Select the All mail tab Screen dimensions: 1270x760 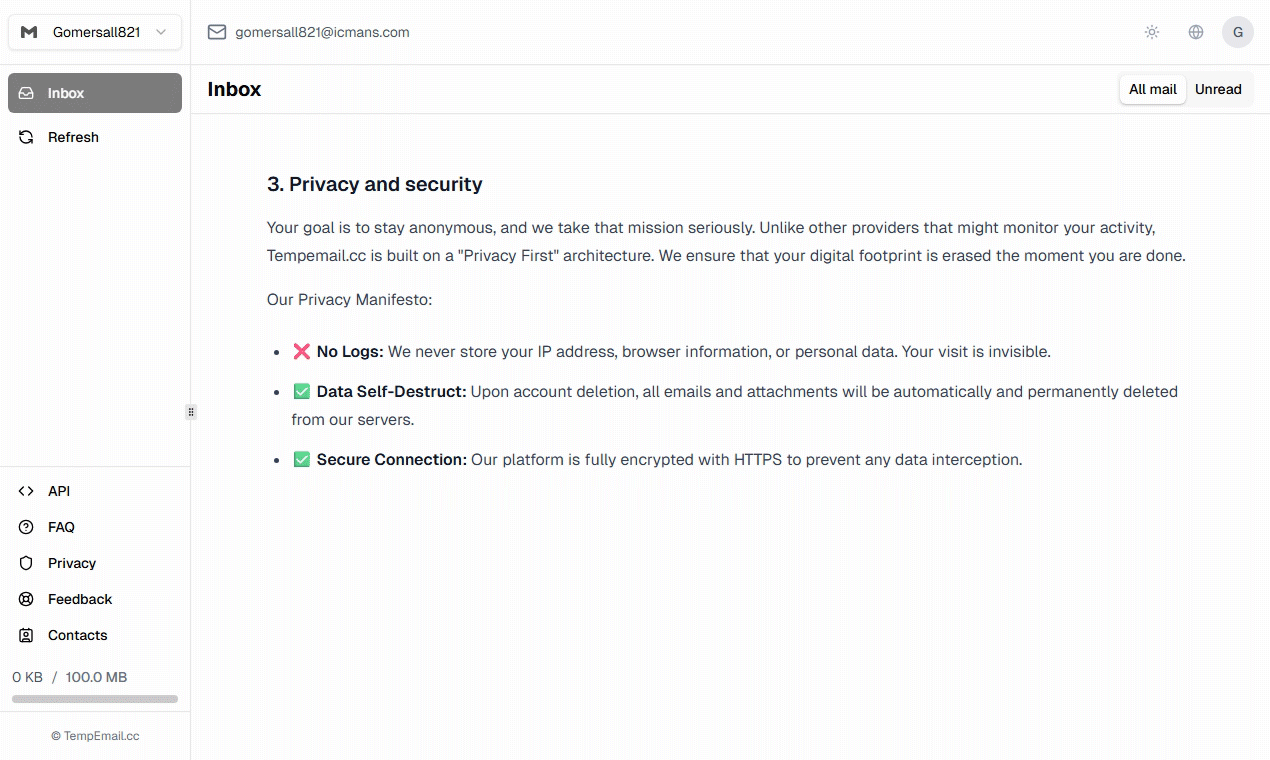coord(1152,89)
